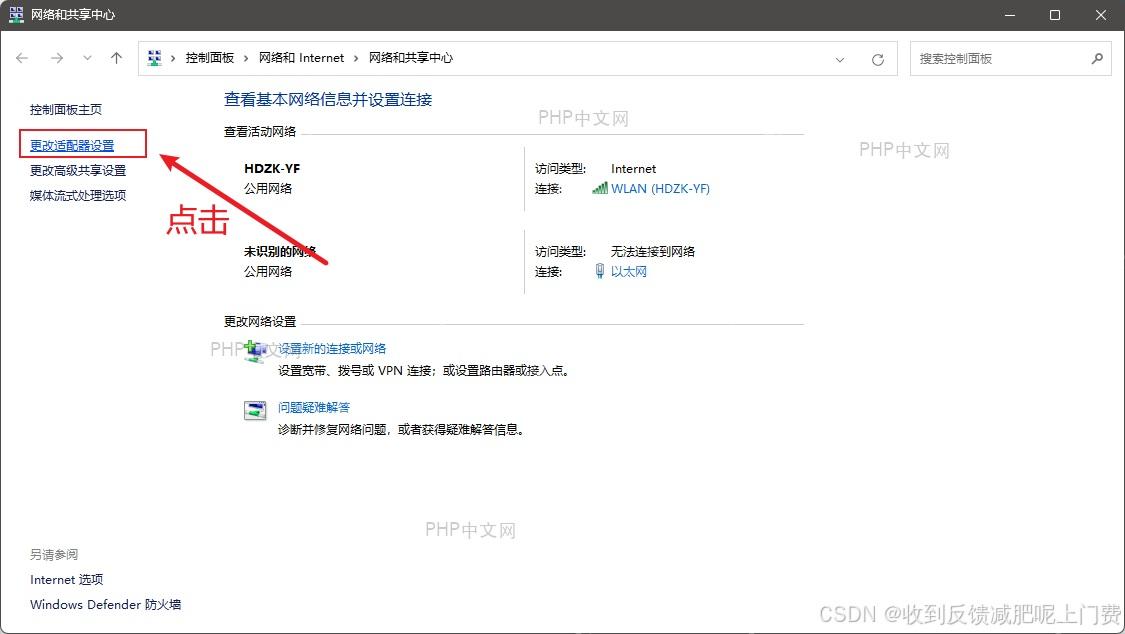Image resolution: width=1125 pixels, height=634 pixels.
Task: Click the troubleshooter icon
Action: click(x=255, y=410)
